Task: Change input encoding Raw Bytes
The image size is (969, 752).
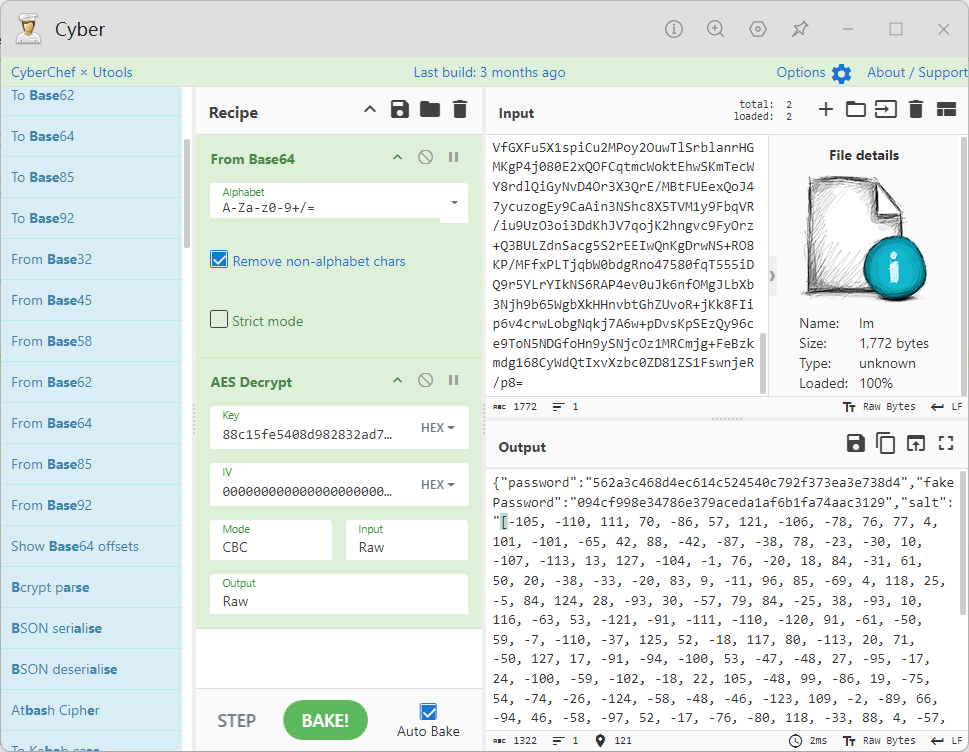Action: 879,407
